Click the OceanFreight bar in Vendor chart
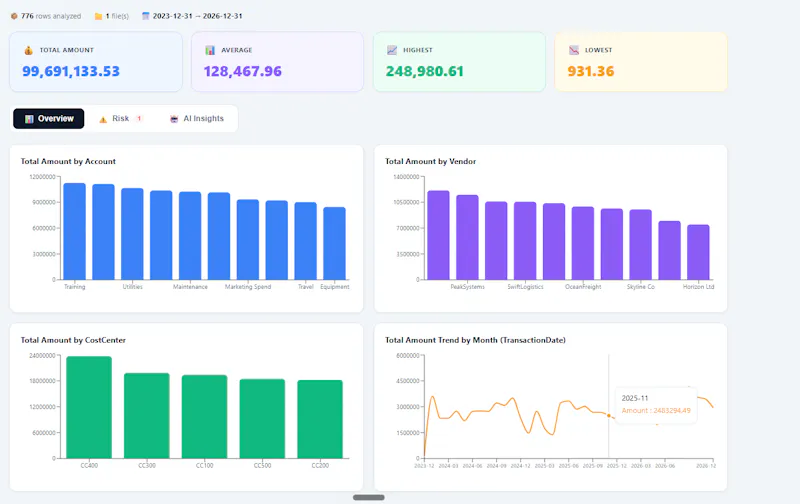This screenshot has width=800, height=504. [x=583, y=243]
